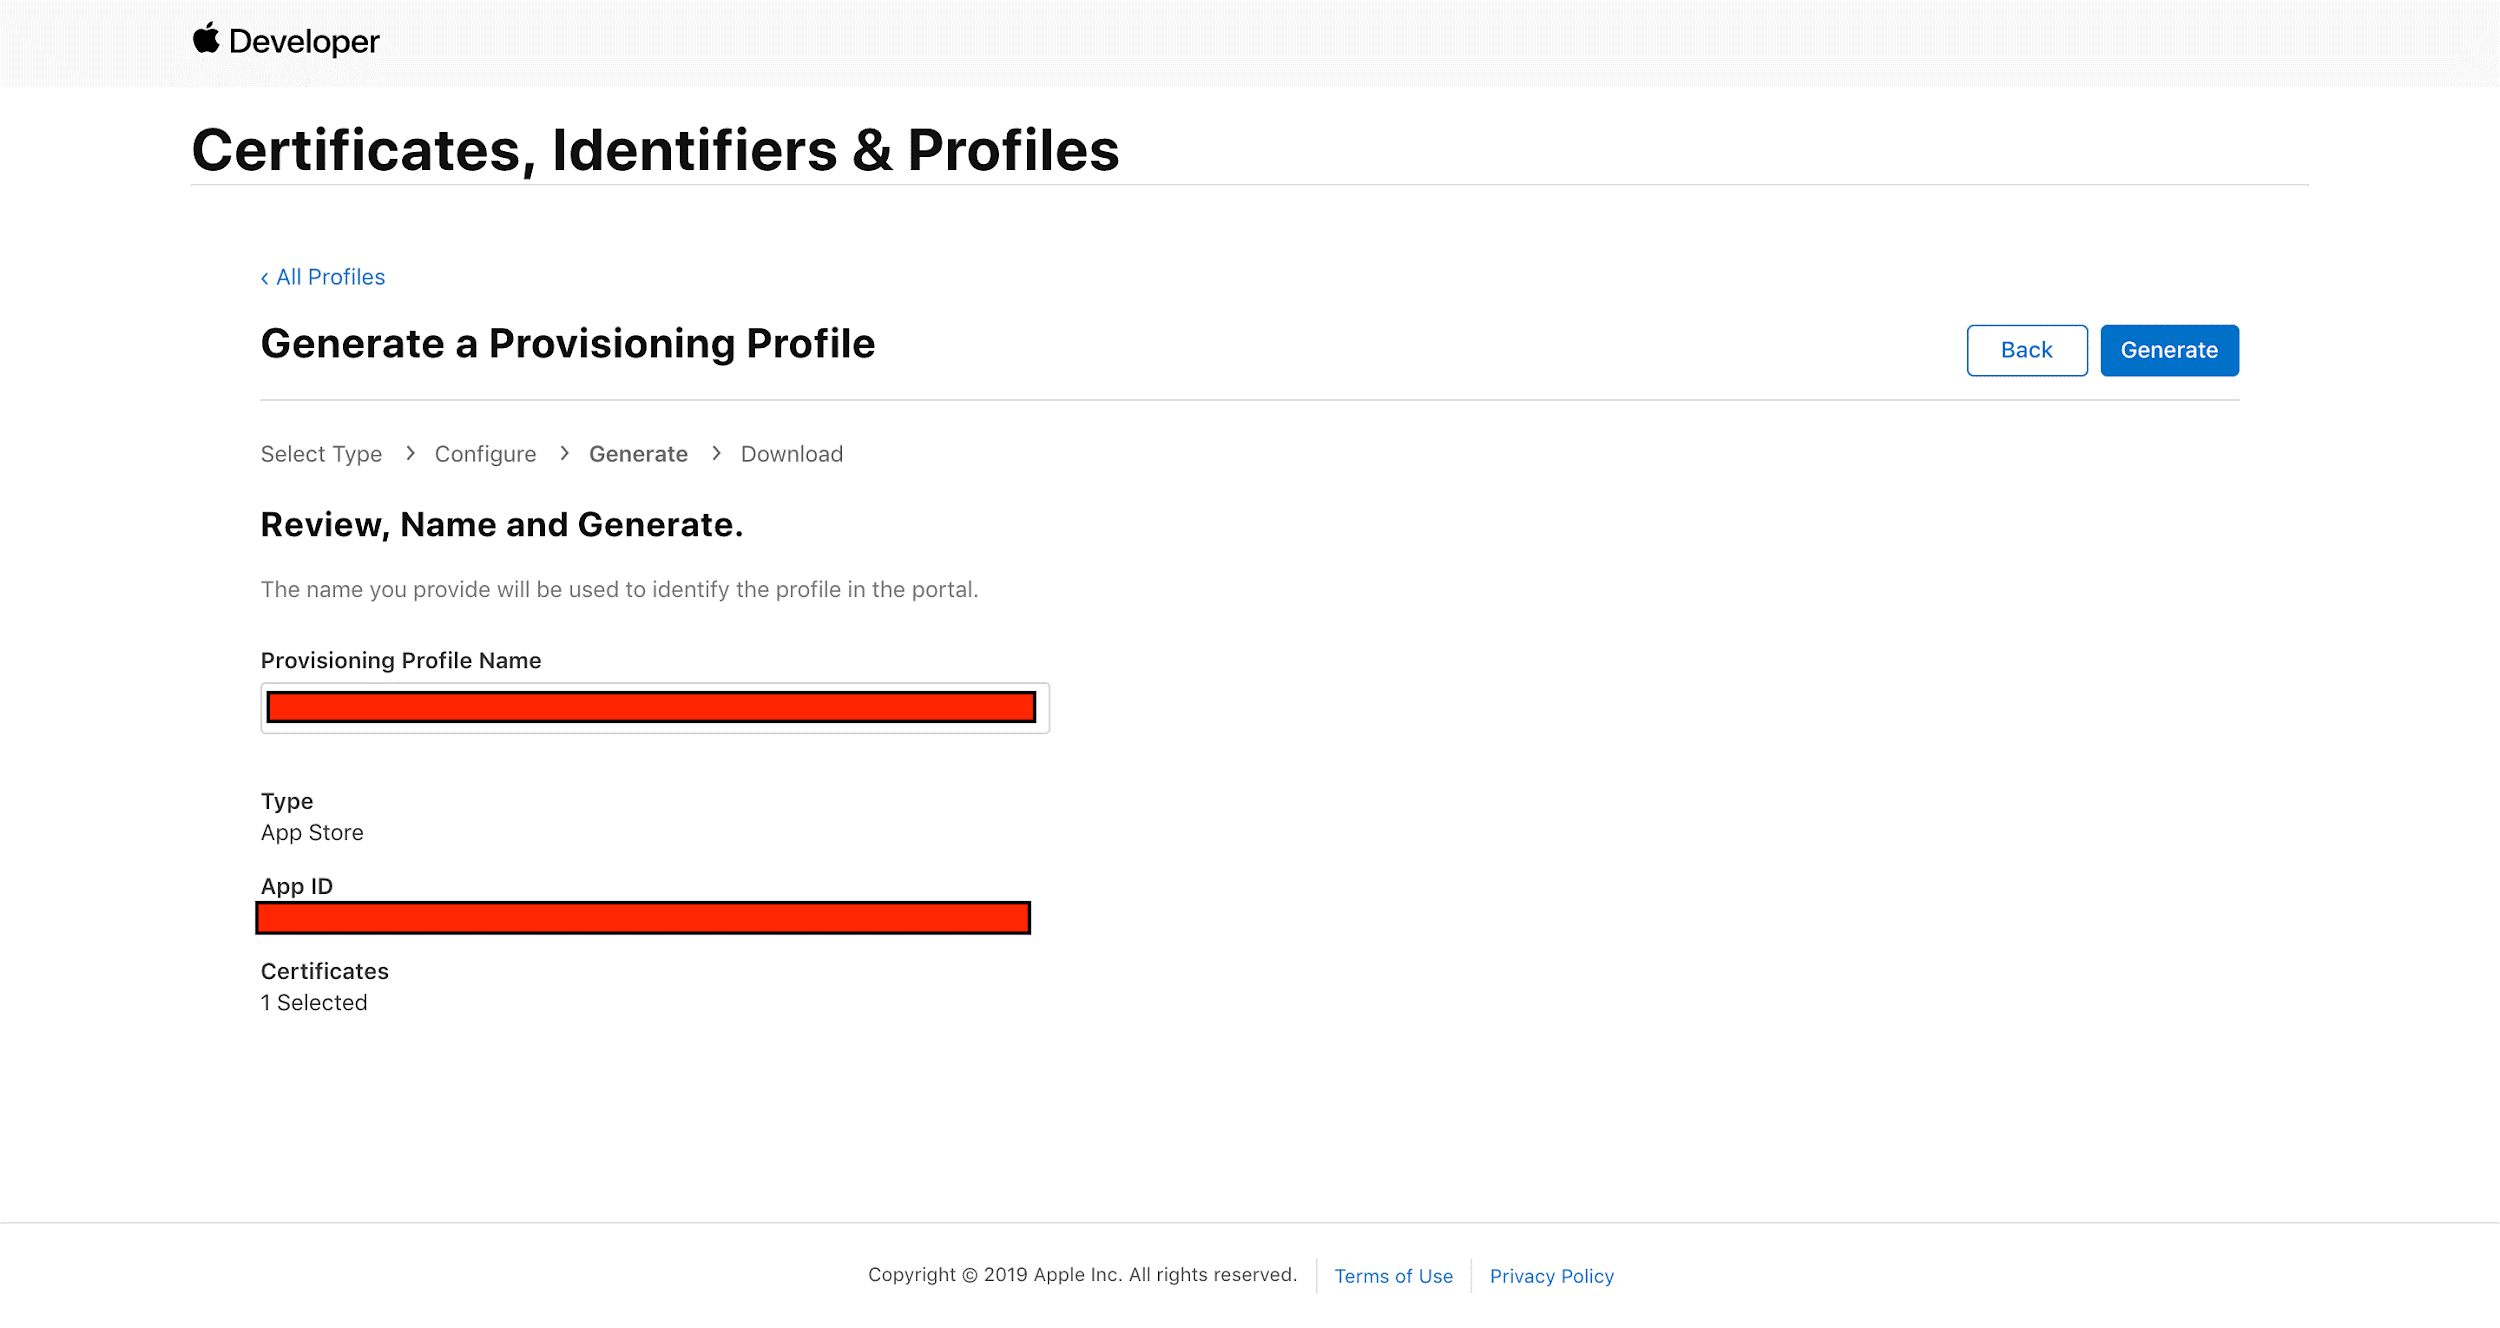Click chevron between Select Type and Configure
The image size is (2500, 1328).
(x=410, y=454)
